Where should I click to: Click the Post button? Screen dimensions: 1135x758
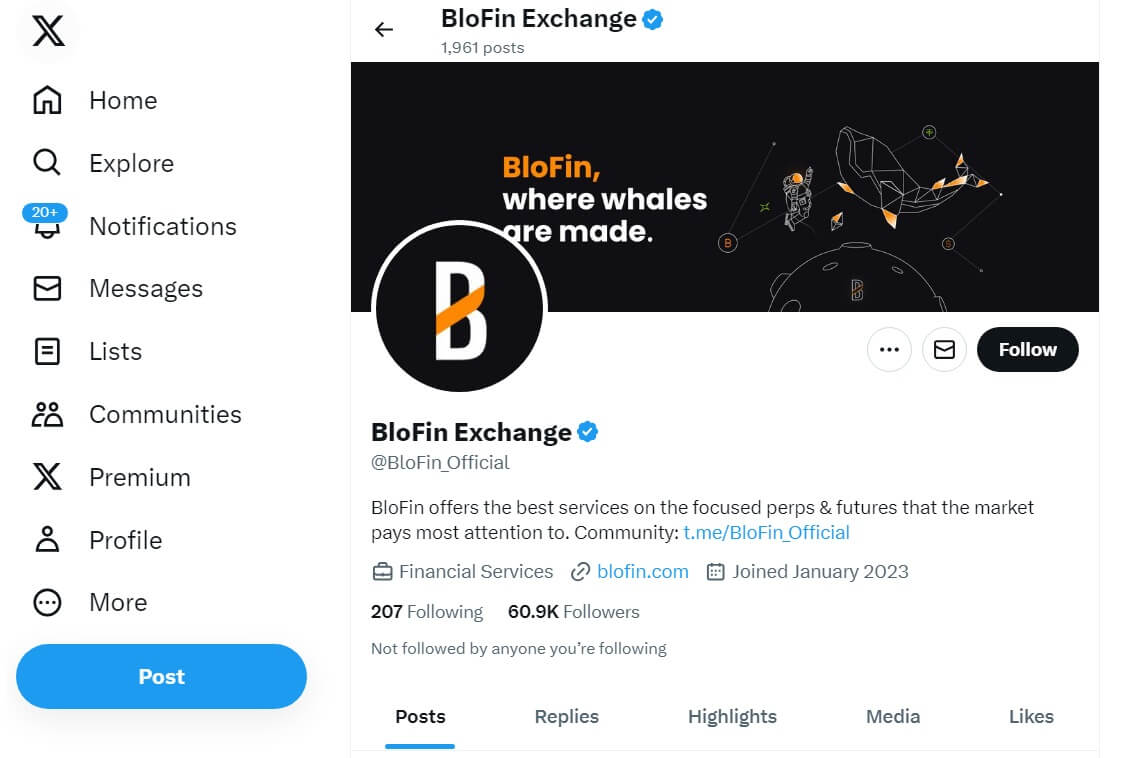161,676
